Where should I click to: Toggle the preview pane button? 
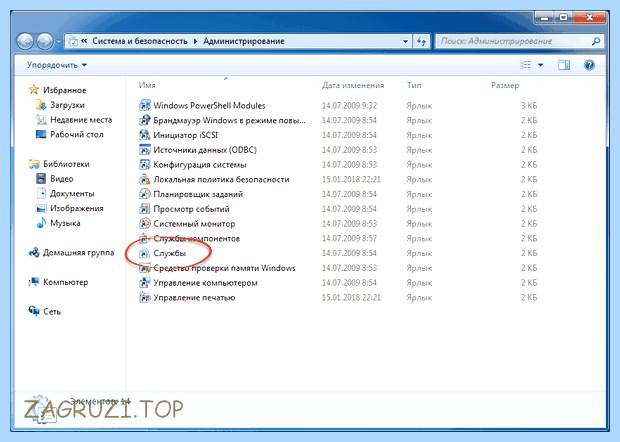(564, 65)
